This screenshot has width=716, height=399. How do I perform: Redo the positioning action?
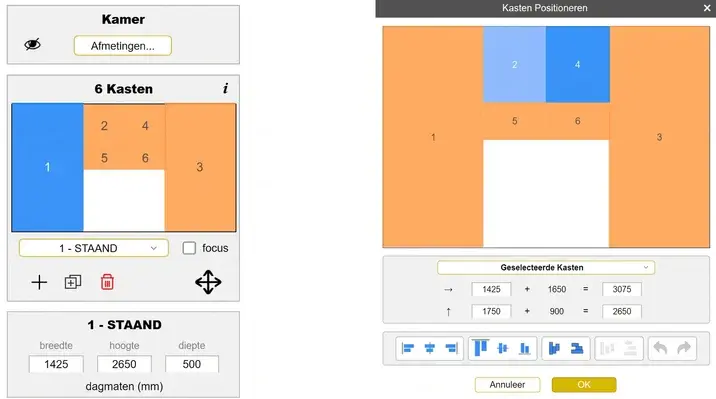684,349
